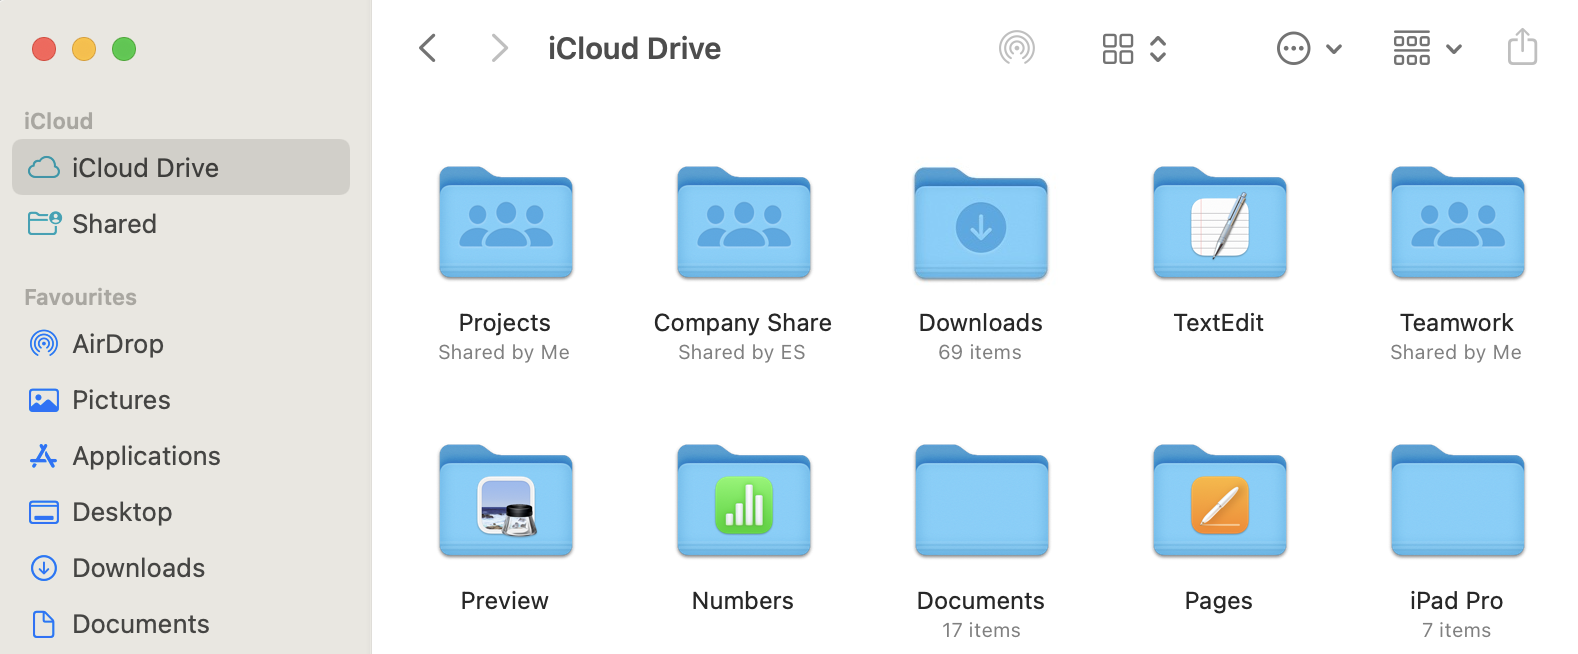
Task: Click the view switcher up-down arrows
Action: (1158, 48)
